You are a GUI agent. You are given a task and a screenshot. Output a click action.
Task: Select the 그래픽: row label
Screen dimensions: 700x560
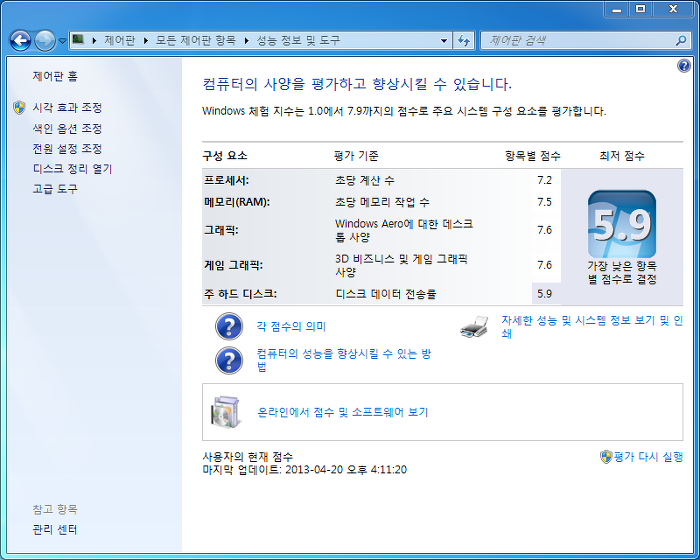tap(221, 230)
